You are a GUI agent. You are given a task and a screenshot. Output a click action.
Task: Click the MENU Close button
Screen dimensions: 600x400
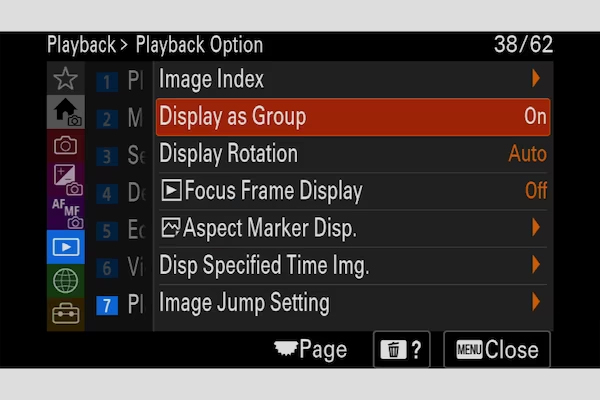tap(497, 349)
